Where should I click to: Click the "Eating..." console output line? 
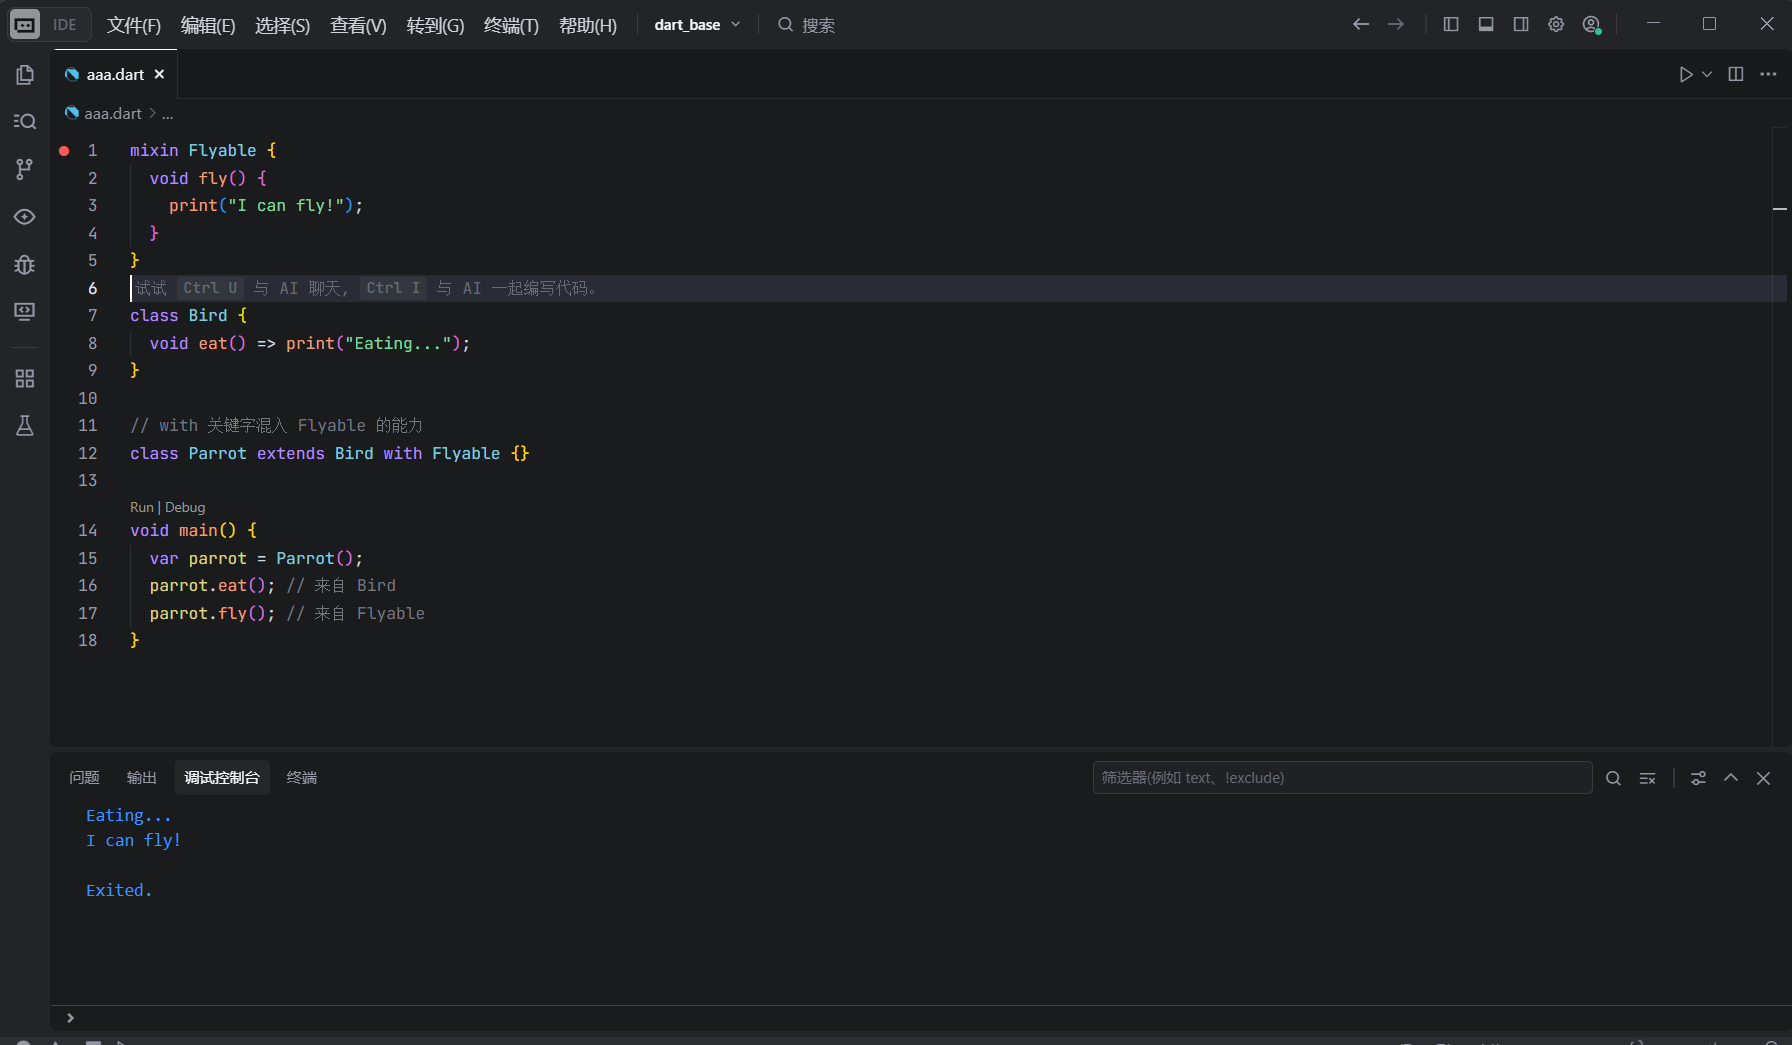pos(128,816)
